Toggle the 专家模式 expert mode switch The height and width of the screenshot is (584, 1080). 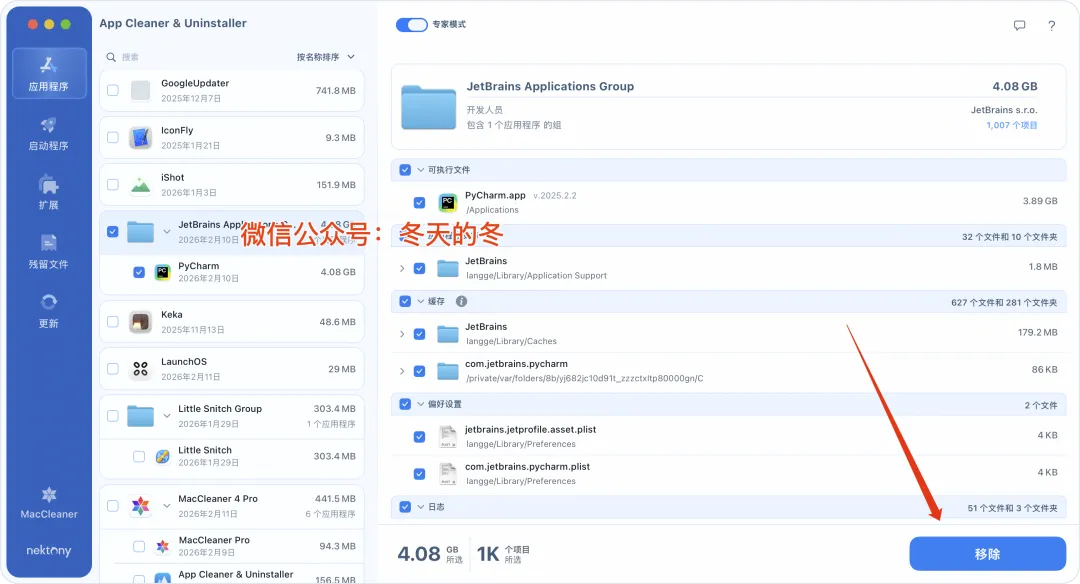coord(411,25)
